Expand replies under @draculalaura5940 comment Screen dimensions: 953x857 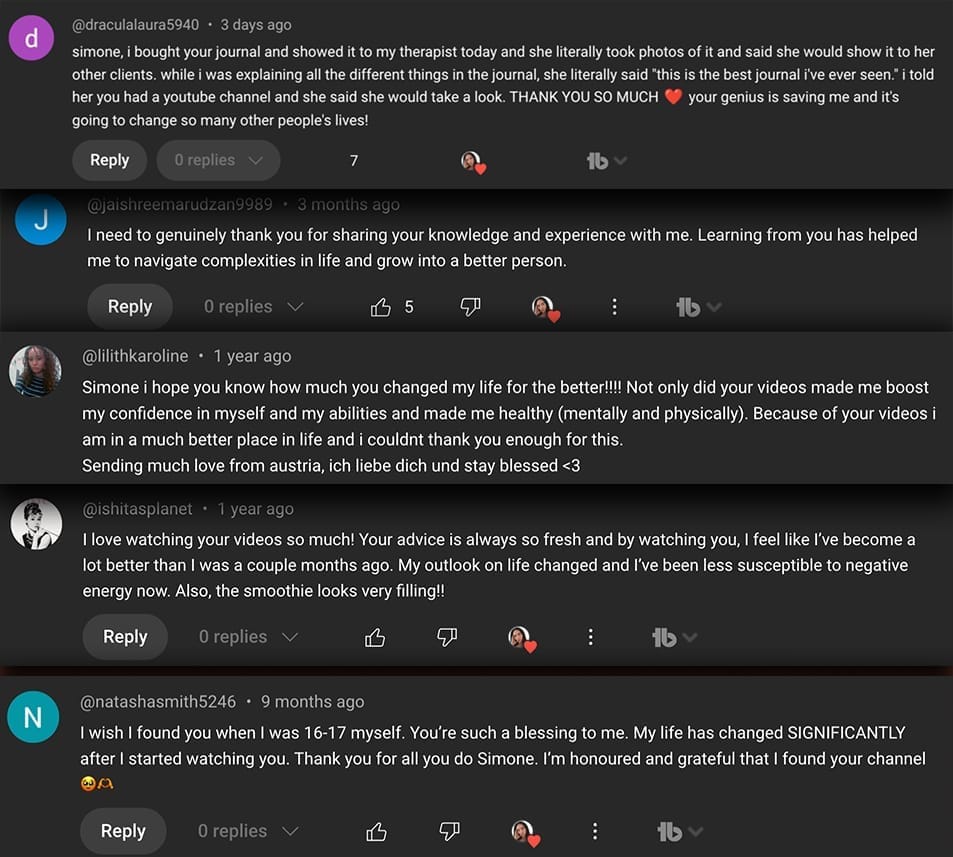218,160
